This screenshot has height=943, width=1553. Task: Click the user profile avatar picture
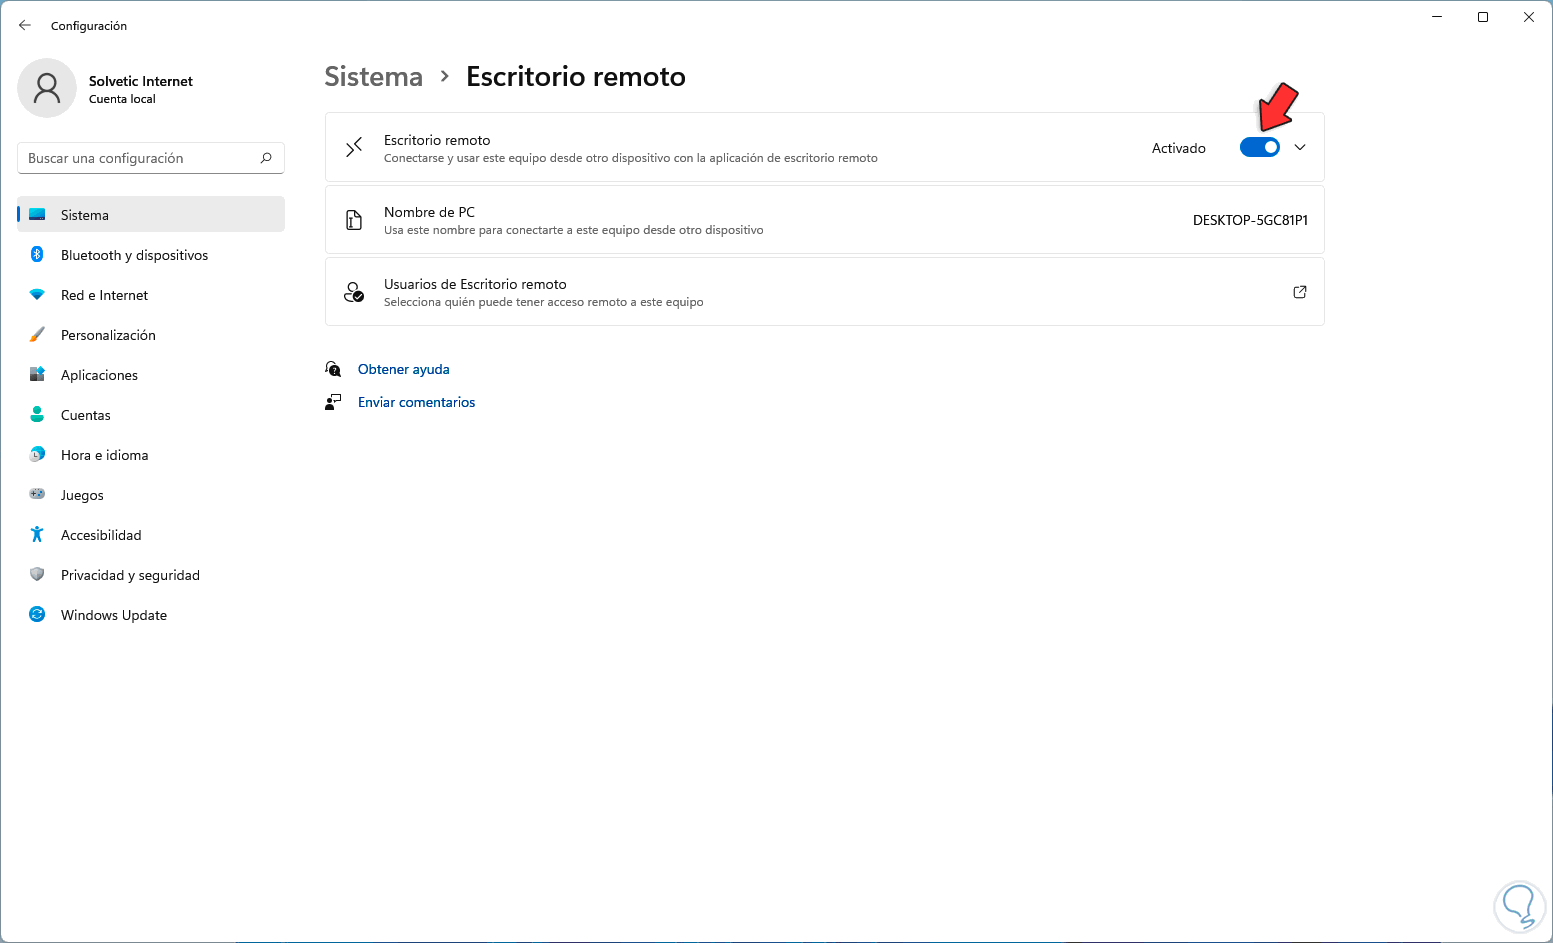(47, 88)
